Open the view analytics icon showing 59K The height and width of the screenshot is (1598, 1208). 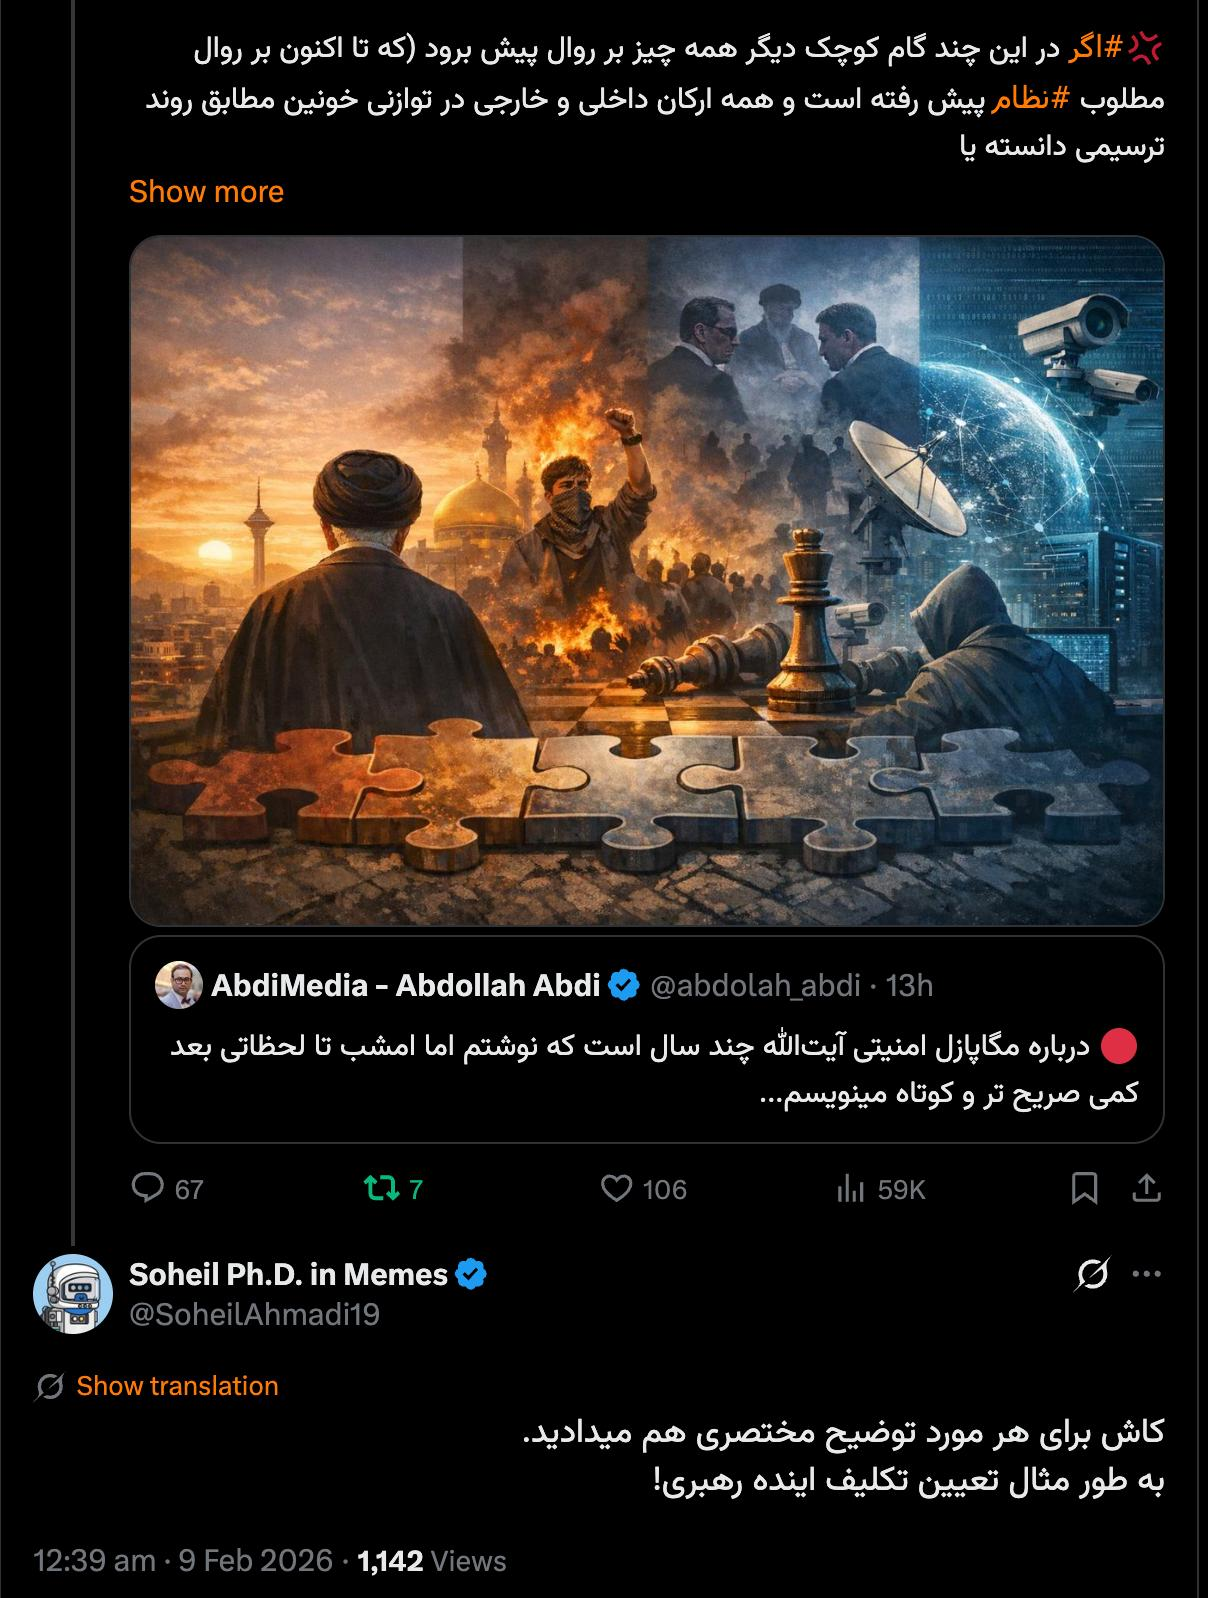click(850, 1188)
